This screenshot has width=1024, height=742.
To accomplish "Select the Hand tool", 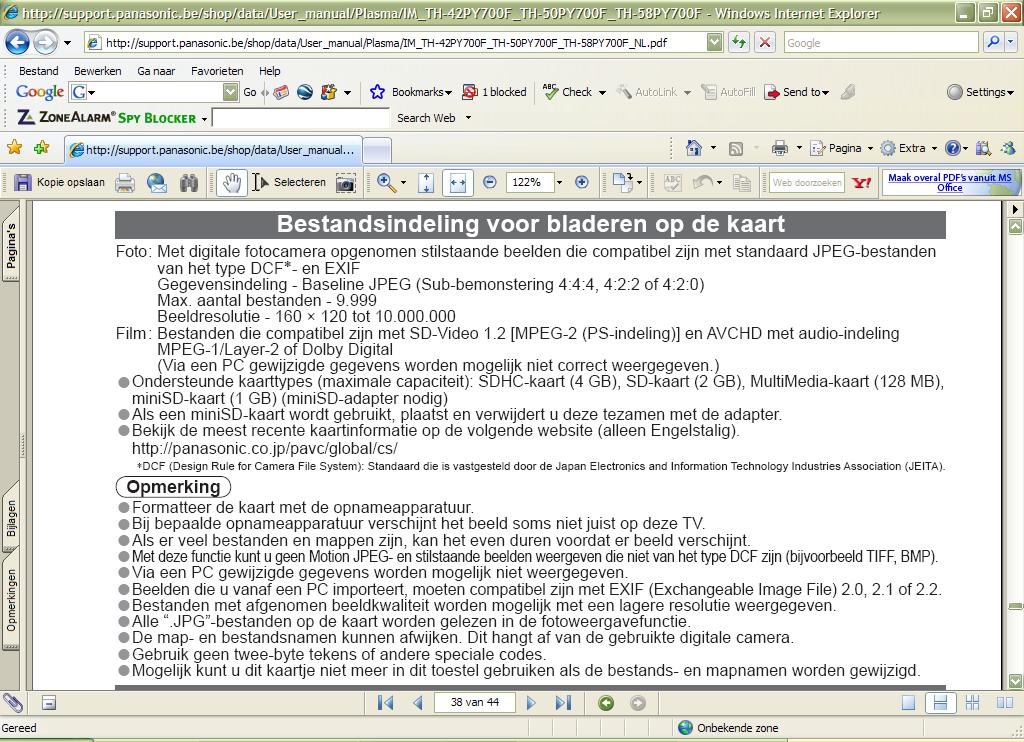I will [x=231, y=183].
